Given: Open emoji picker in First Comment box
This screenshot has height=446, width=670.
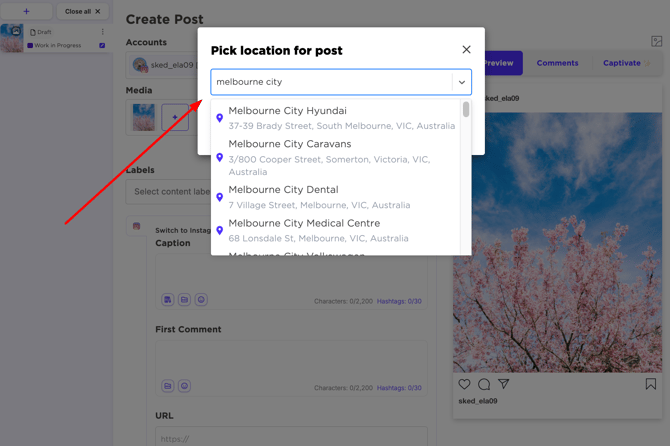Looking at the screenshot, I should point(184,386).
